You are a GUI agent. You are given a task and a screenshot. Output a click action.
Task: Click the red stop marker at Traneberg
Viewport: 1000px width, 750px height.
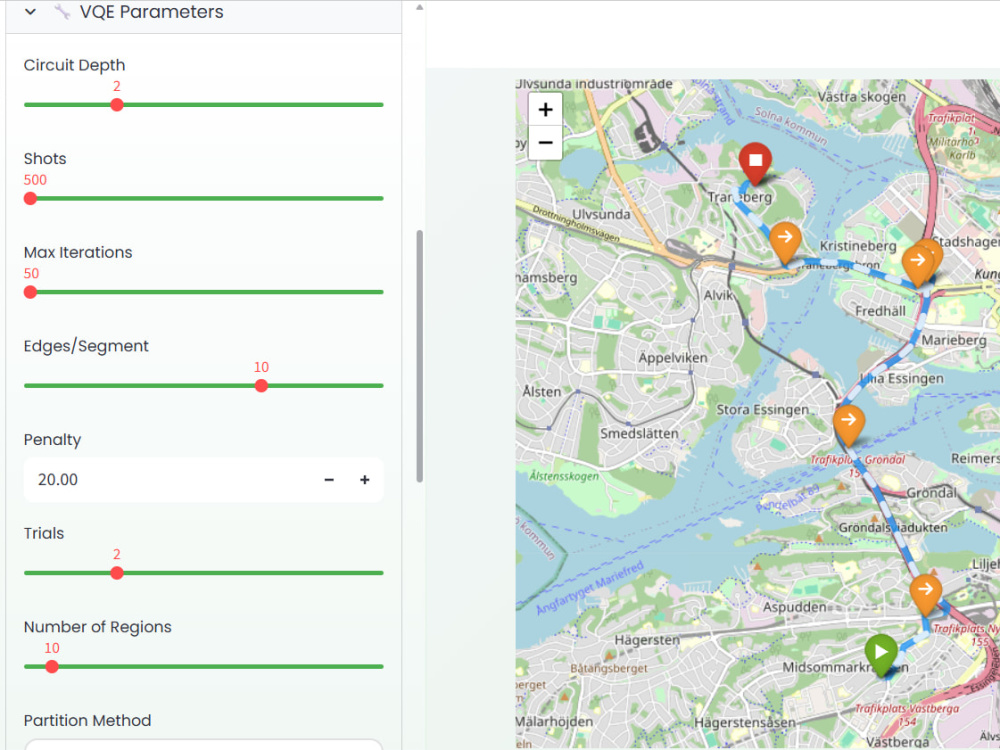click(755, 163)
